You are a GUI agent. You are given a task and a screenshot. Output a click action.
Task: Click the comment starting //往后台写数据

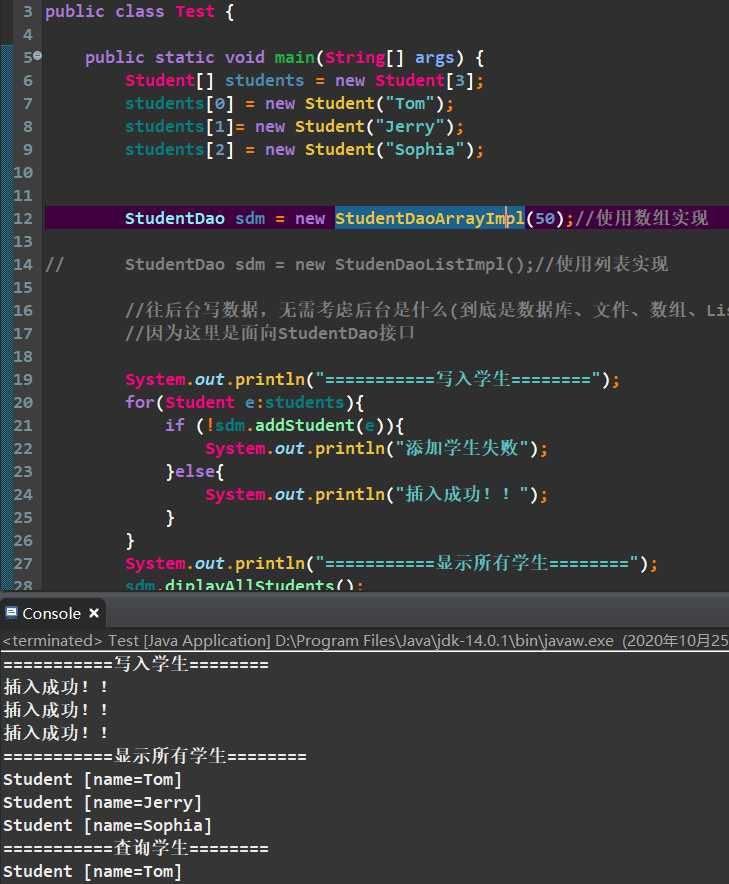click(x=427, y=310)
